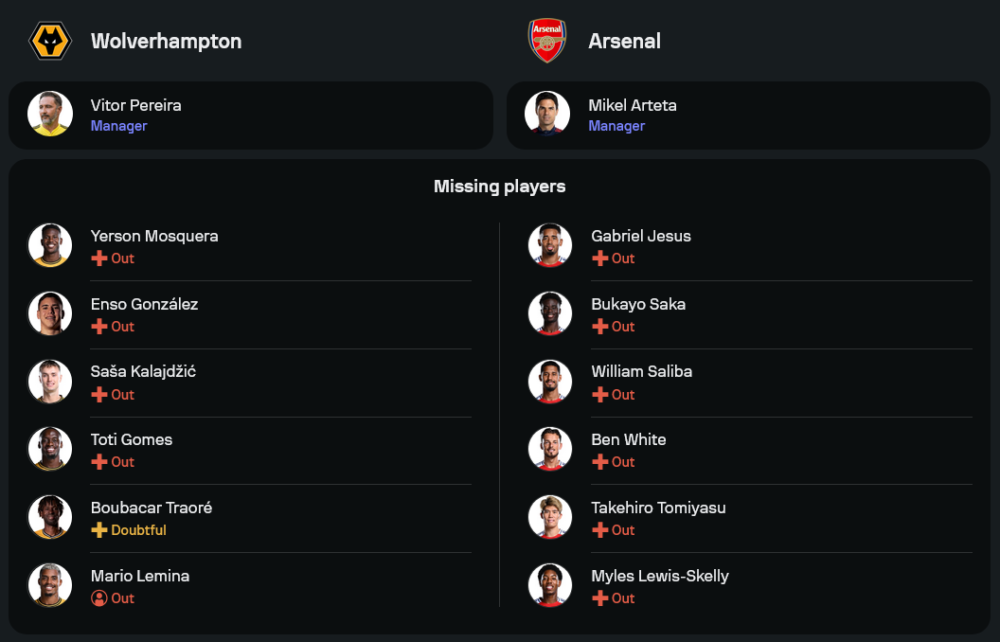
Task: Click the red injury cross under Toti Gomes
Action: click(x=99, y=462)
